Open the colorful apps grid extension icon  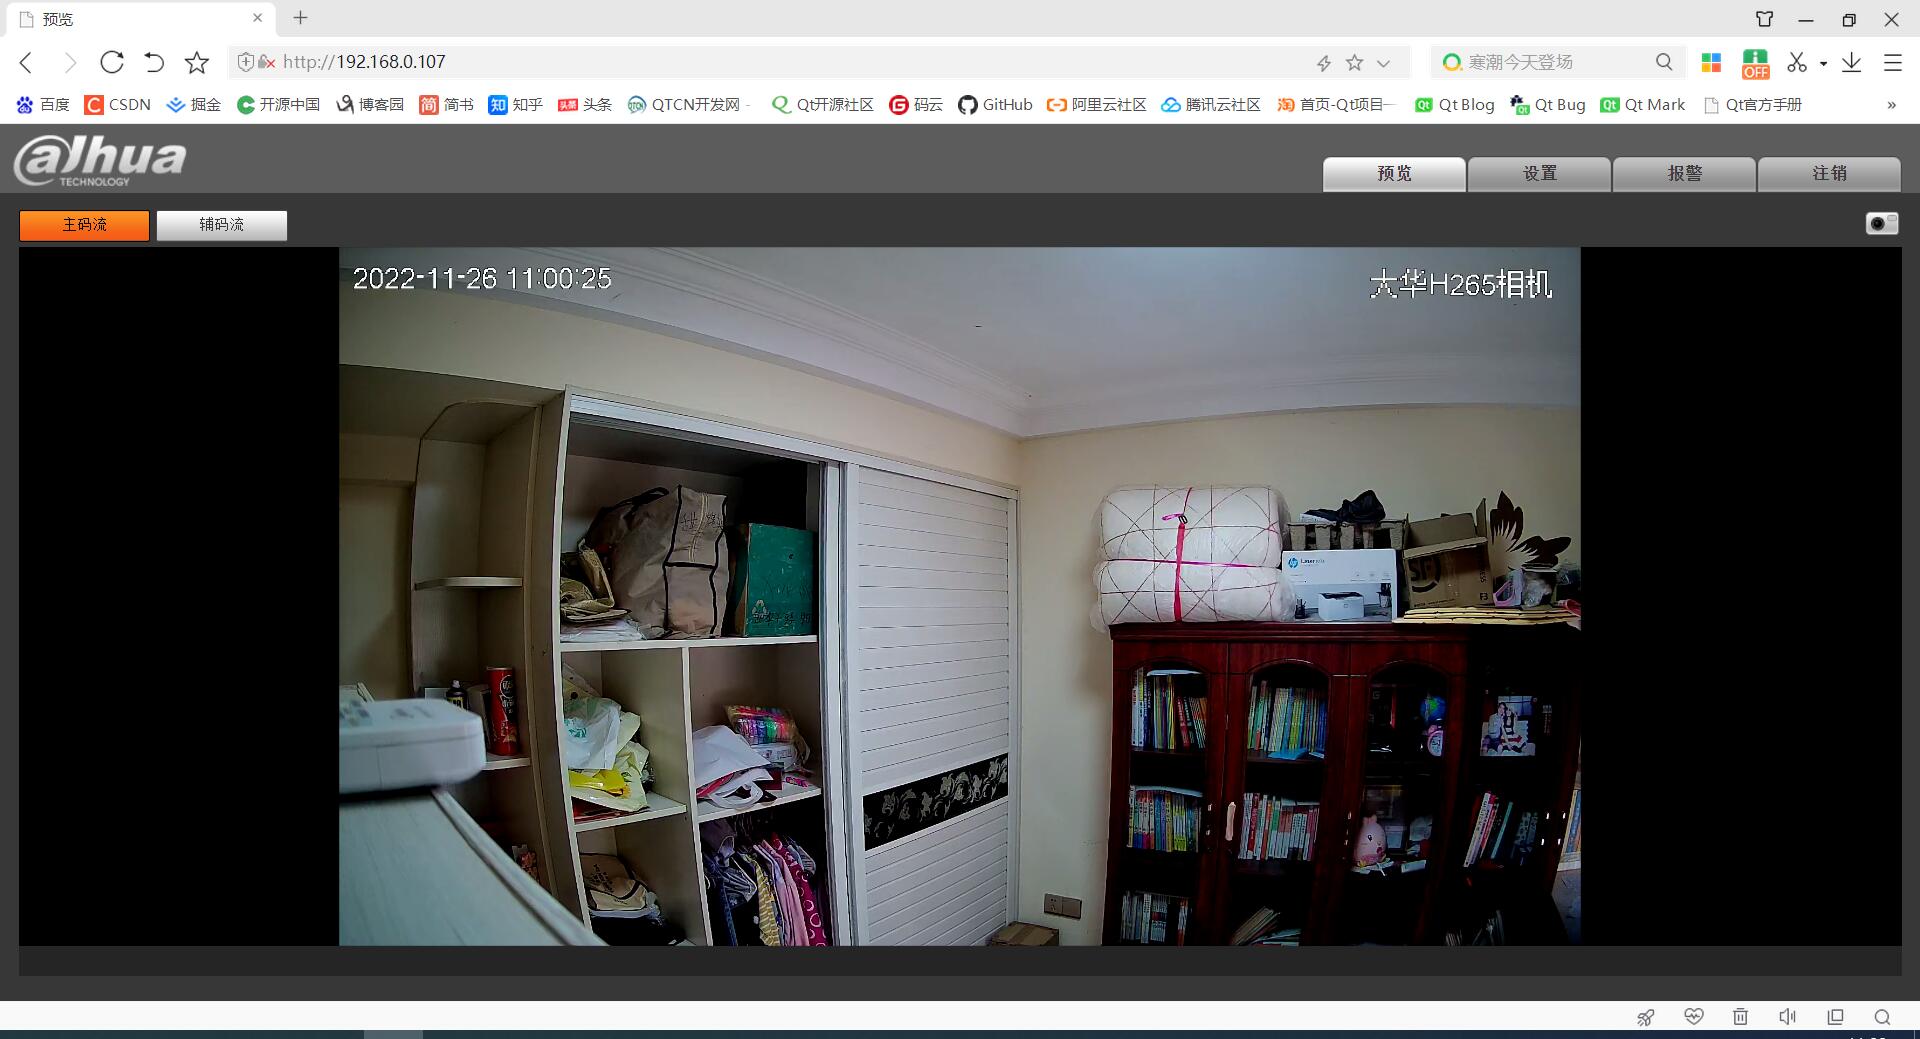[1711, 62]
